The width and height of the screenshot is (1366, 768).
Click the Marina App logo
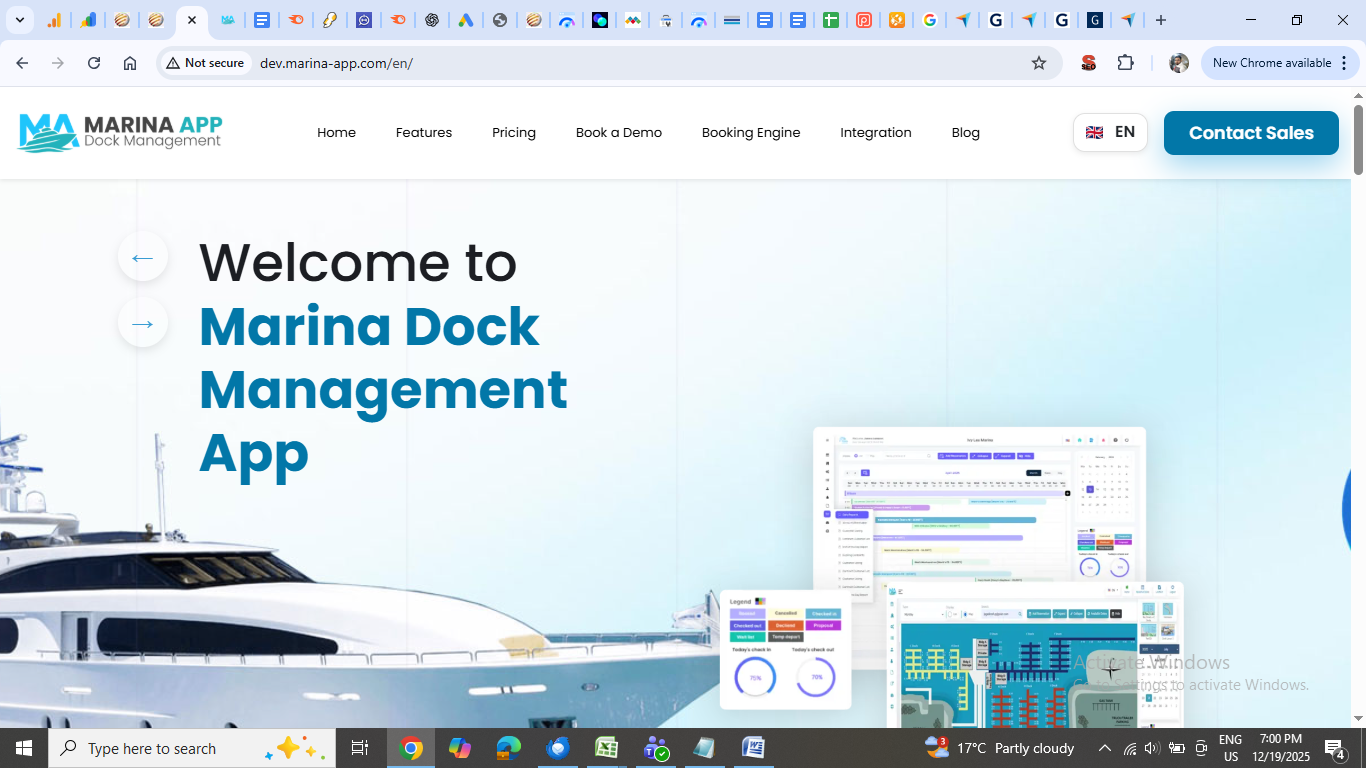tap(119, 131)
